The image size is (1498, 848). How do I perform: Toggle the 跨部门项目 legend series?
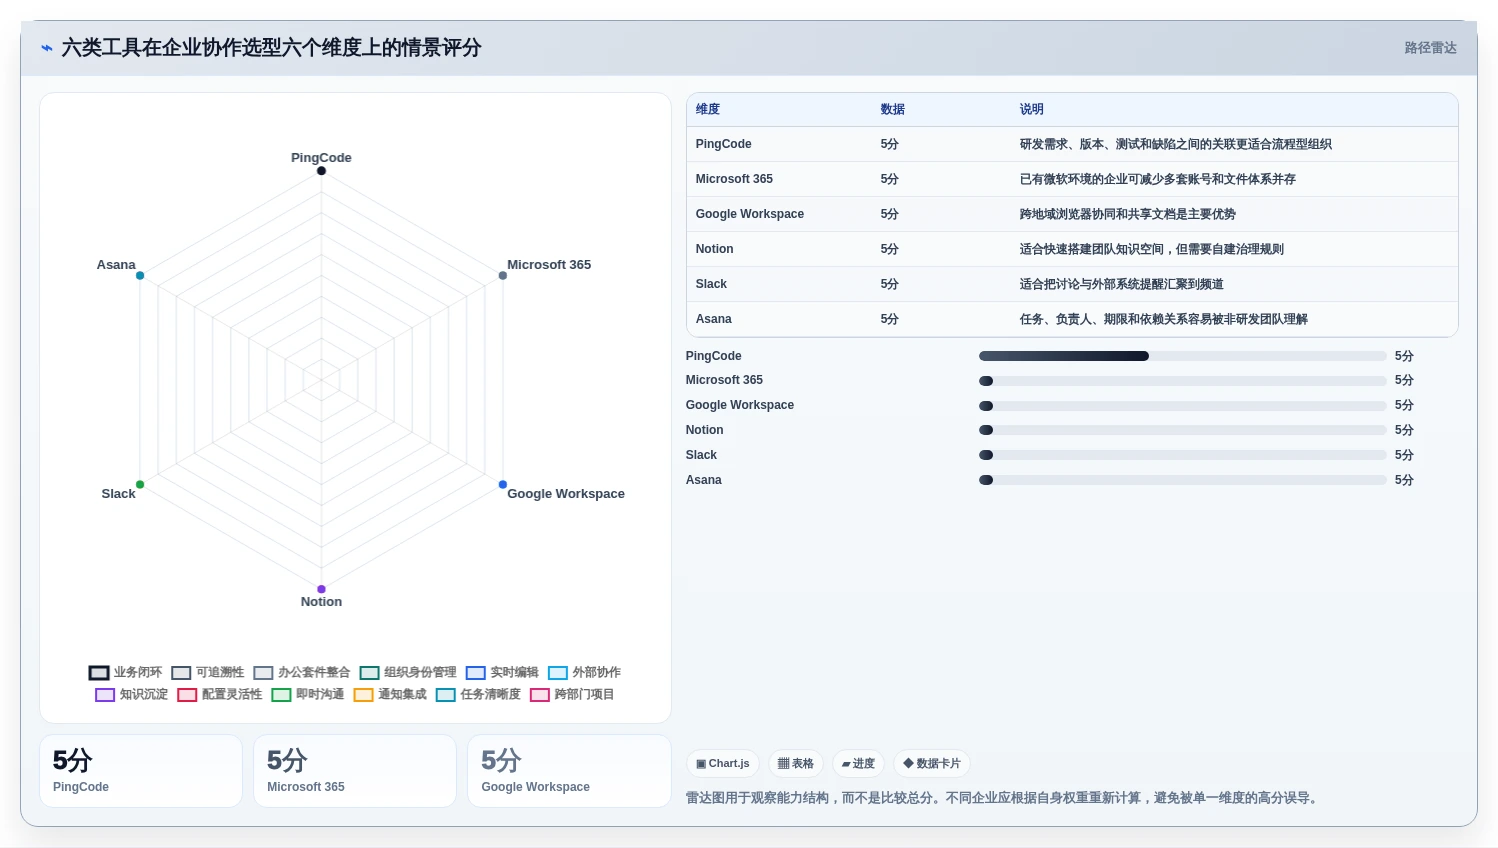(572, 695)
